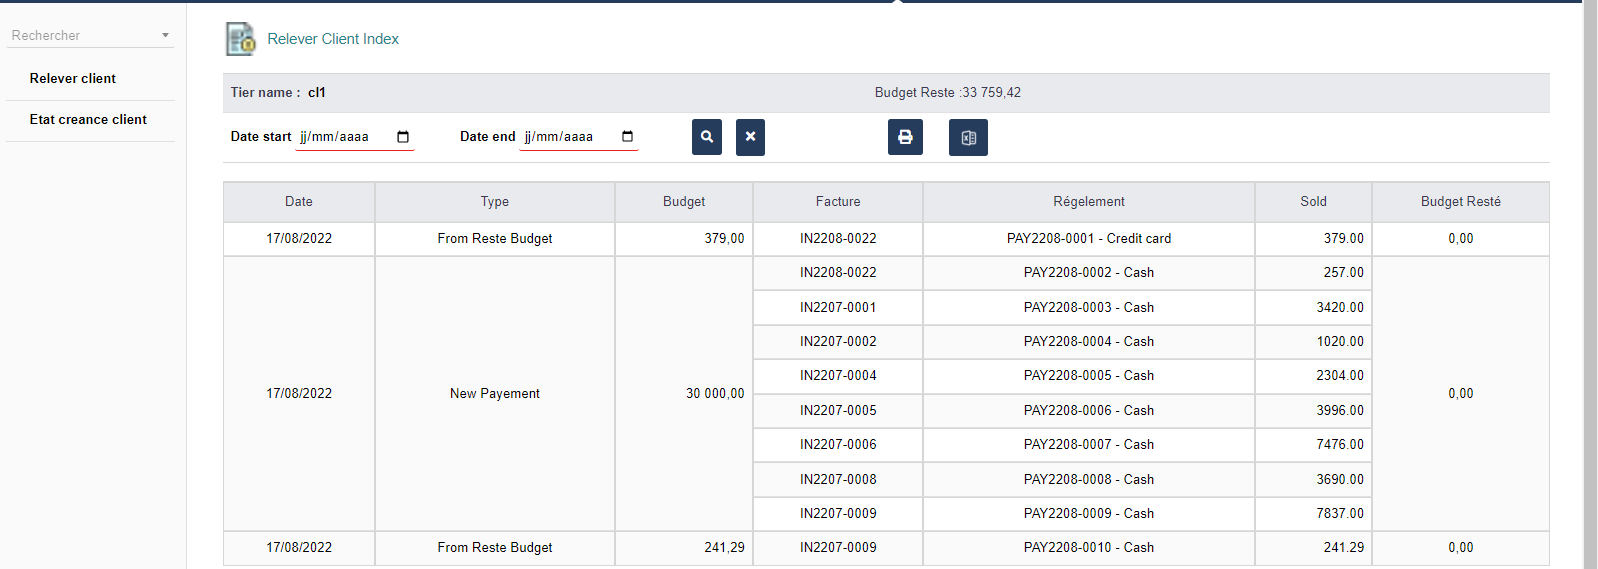
Task: Click payment PAY2208-0010 - Cash entry
Action: point(1088,548)
